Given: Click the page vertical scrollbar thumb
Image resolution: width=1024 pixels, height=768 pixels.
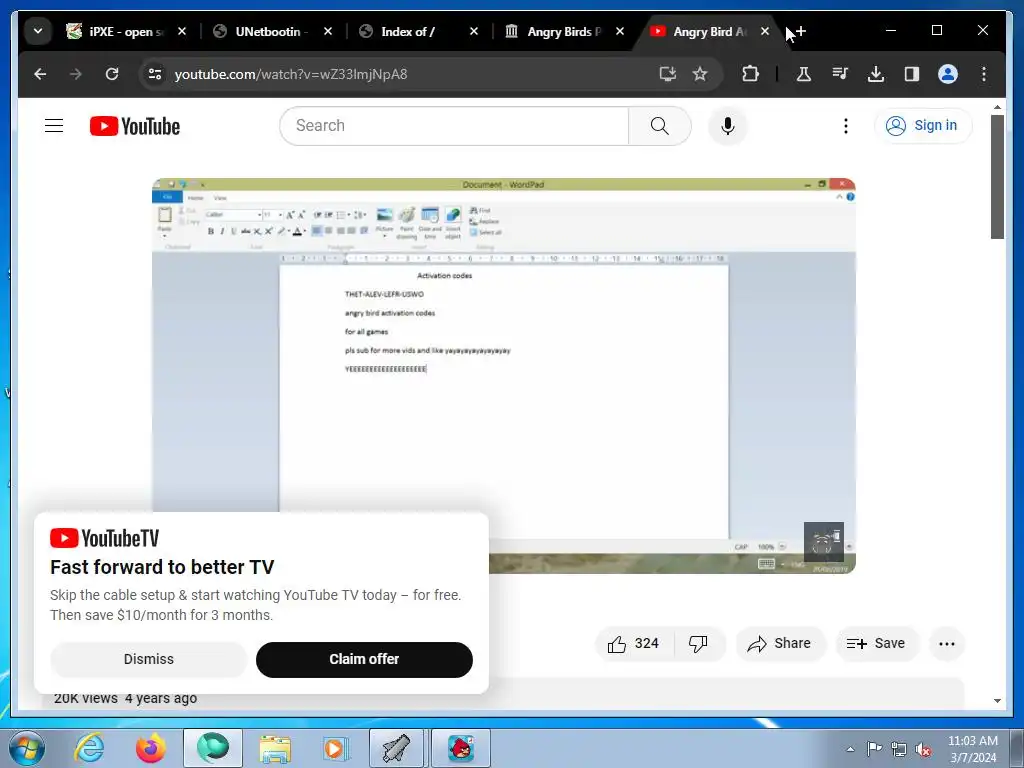Looking at the screenshot, I should 997,177.
